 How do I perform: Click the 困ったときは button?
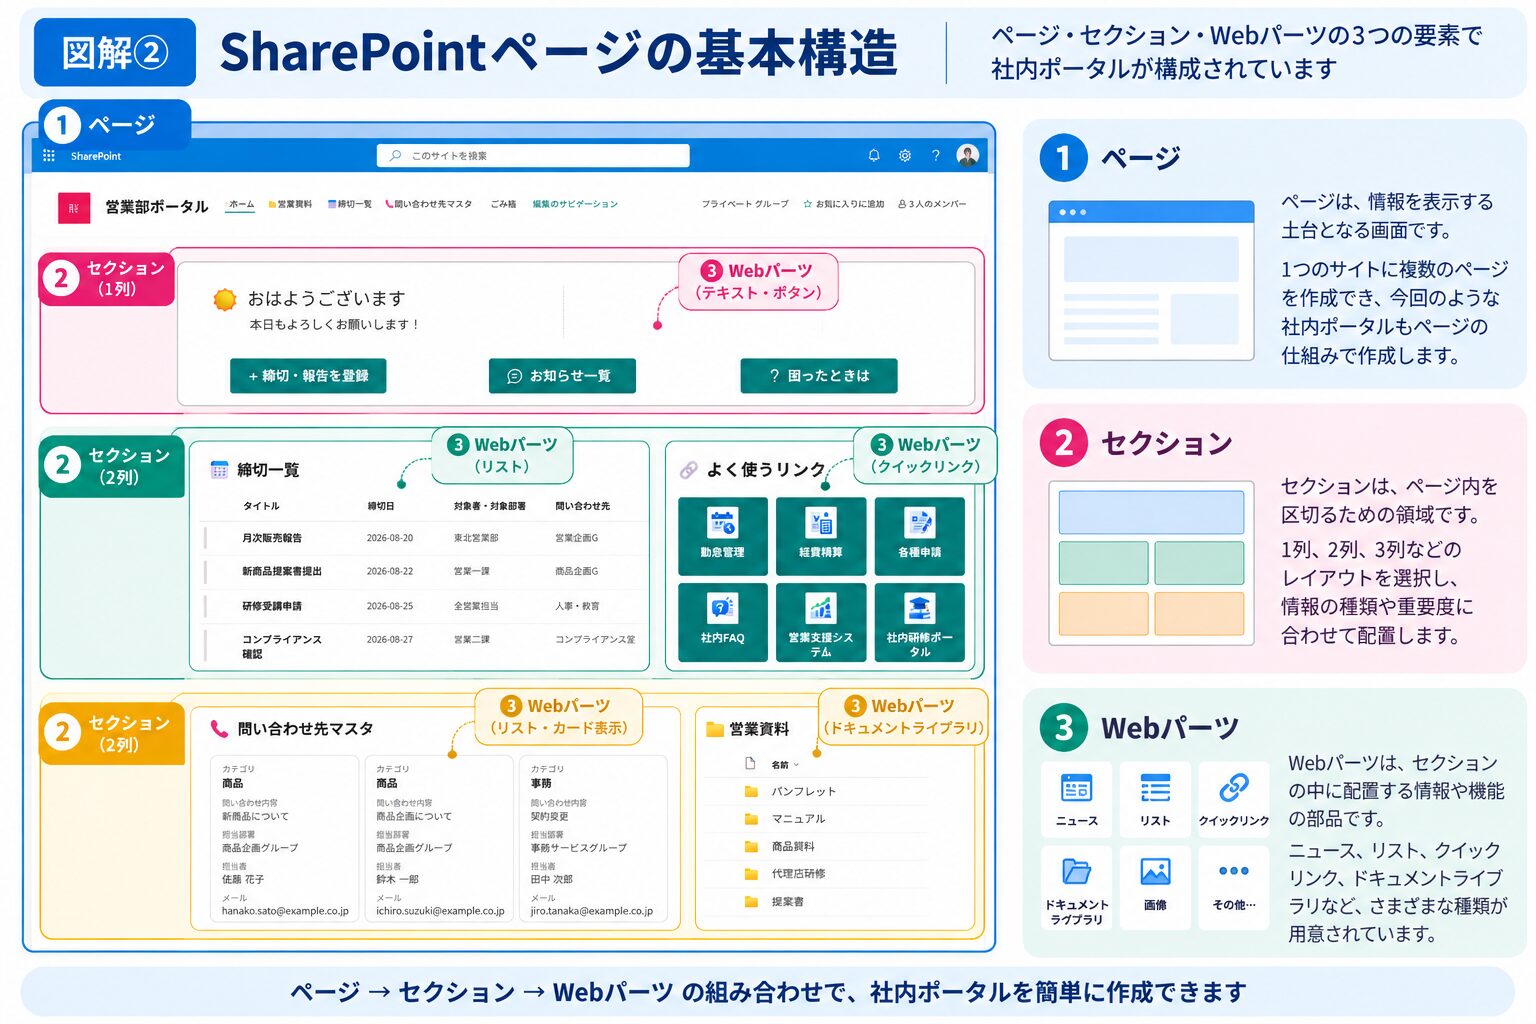coord(819,376)
